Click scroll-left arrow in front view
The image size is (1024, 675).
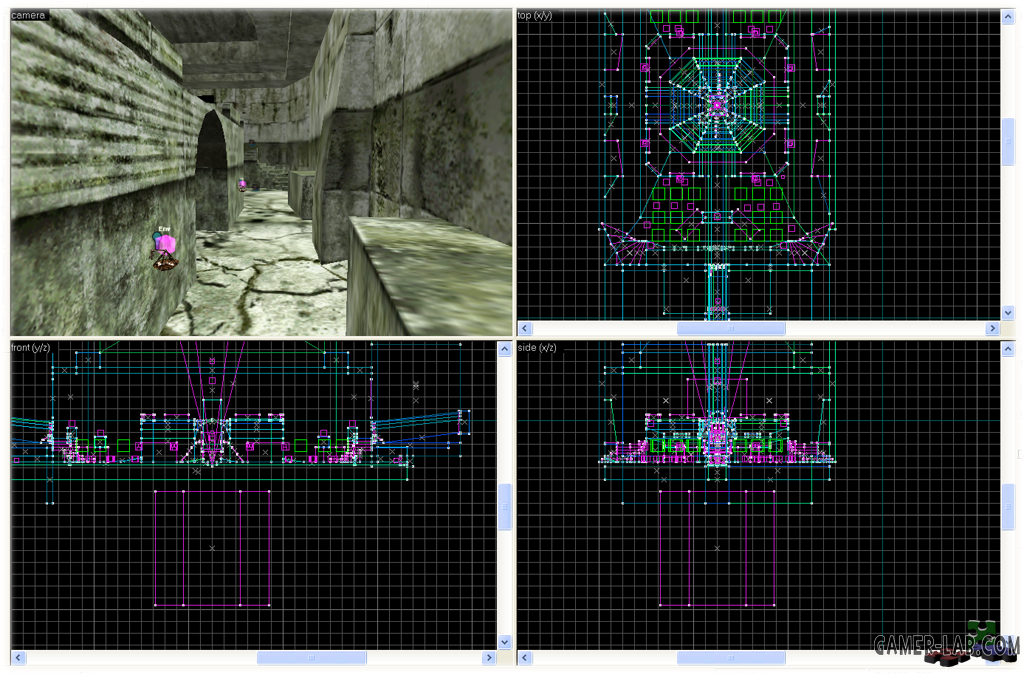click(x=18, y=657)
